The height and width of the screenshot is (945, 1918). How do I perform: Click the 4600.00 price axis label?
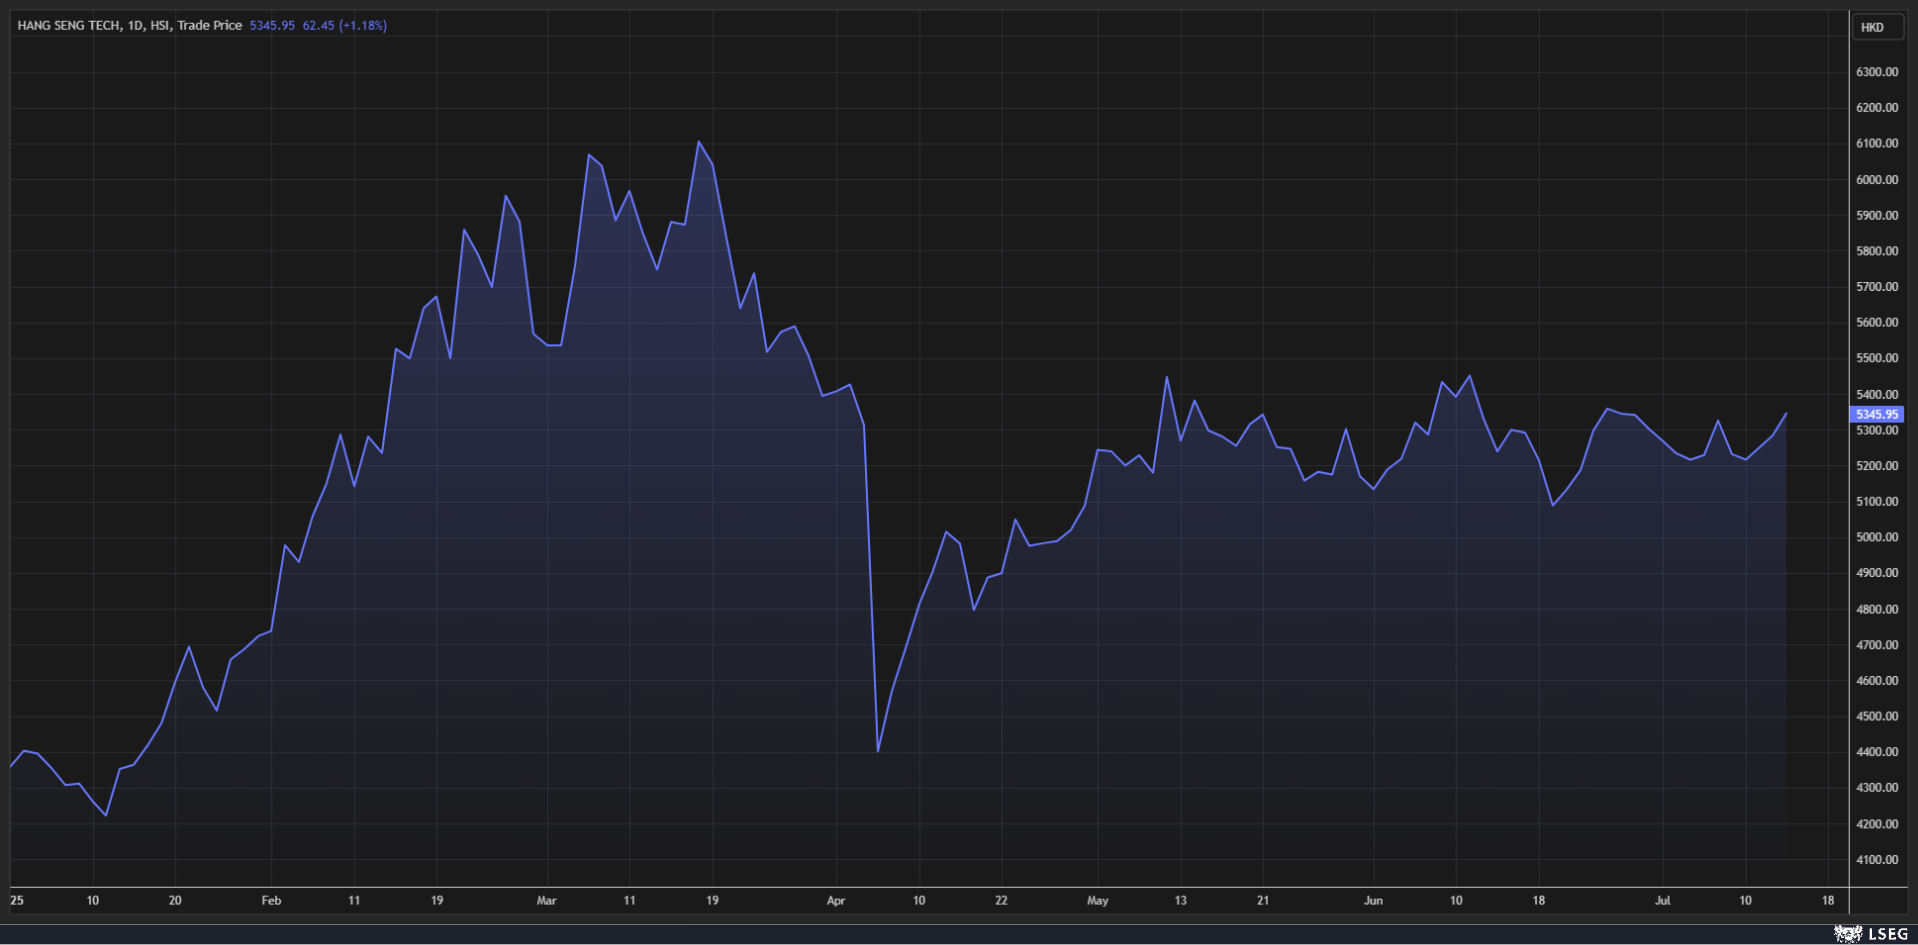coord(1877,681)
